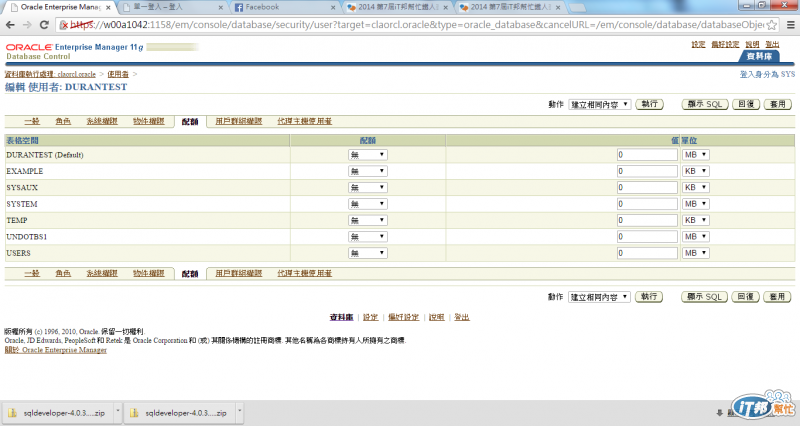Screen dimensions: 800x426
Task: Click the value field for USERS tablespace
Action: point(647,253)
